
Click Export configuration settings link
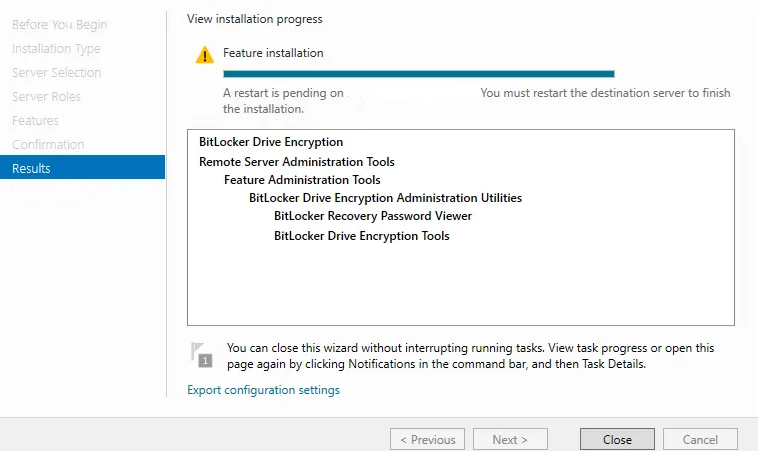pos(263,390)
